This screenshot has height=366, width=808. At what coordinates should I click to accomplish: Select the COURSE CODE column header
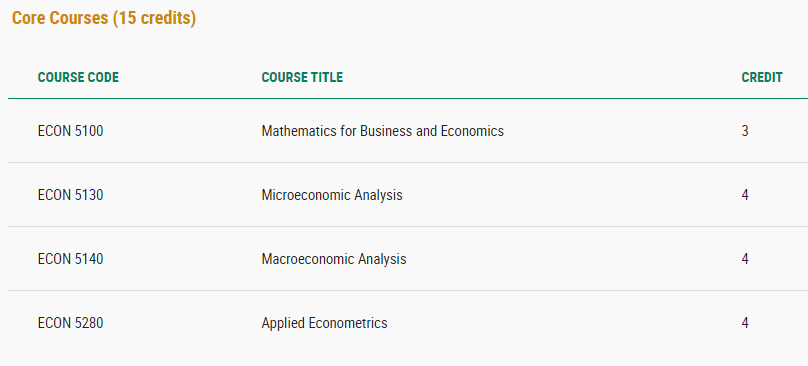click(78, 77)
